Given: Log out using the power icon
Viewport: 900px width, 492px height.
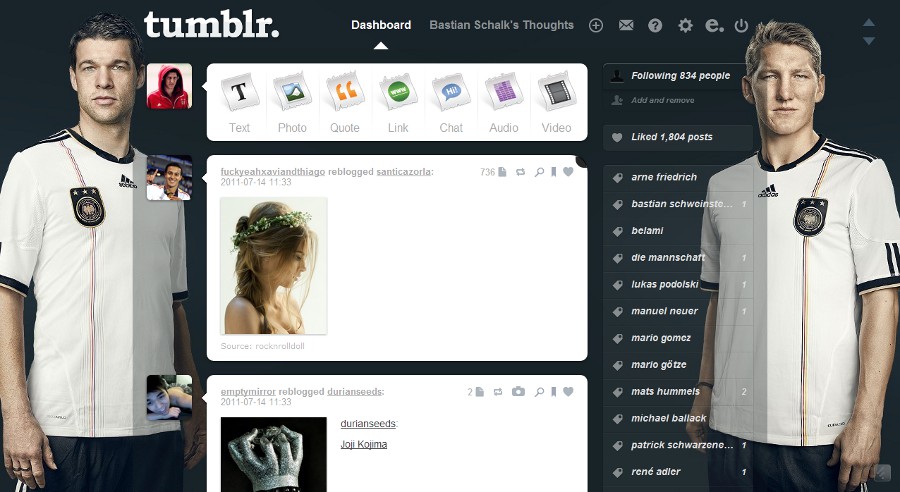Looking at the screenshot, I should [742, 25].
